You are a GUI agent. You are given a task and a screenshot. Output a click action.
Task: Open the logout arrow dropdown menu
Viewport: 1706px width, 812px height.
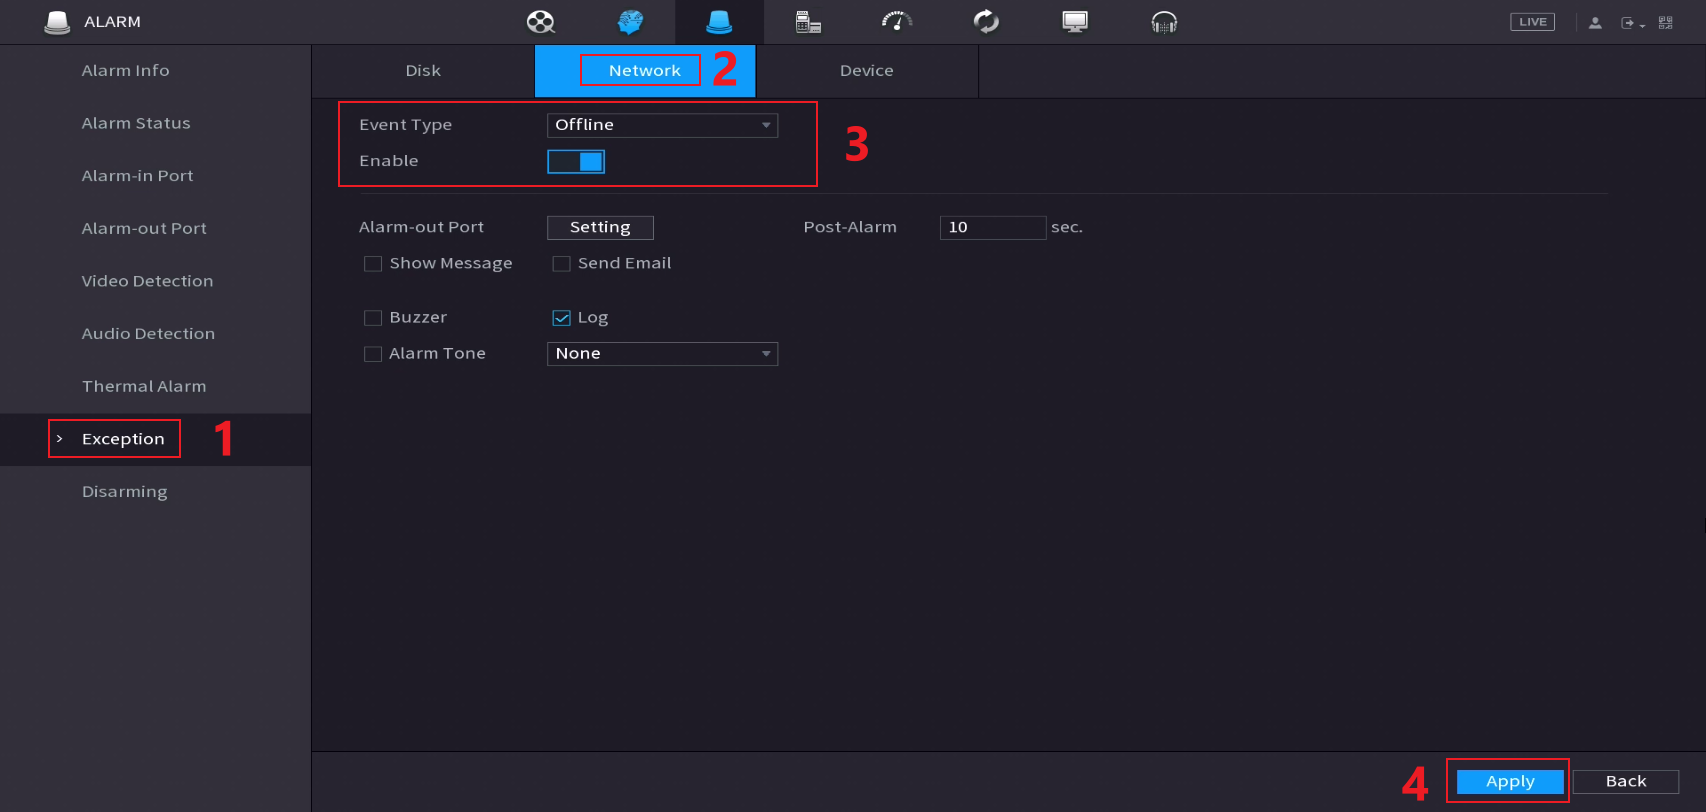click(1632, 23)
